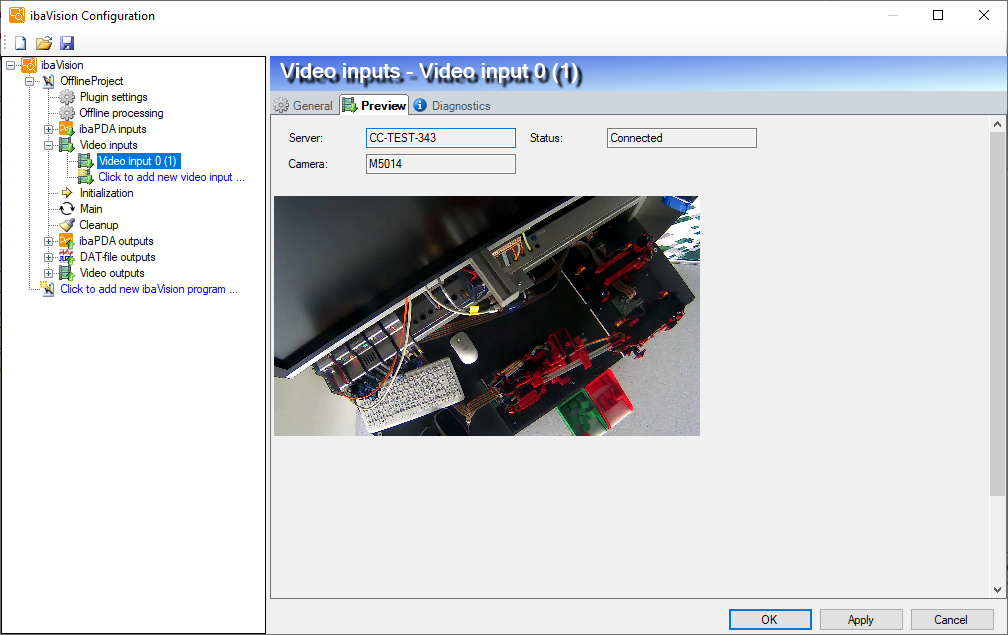The image size is (1008, 635).
Task: Close the ibaVision Configuration window
Action: click(984, 15)
